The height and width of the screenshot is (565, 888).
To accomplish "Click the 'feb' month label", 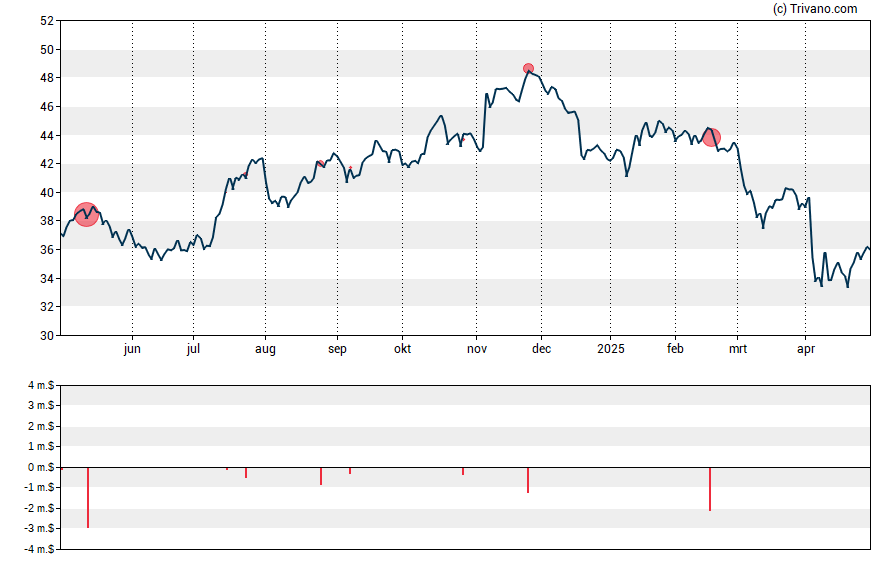I will [675, 349].
